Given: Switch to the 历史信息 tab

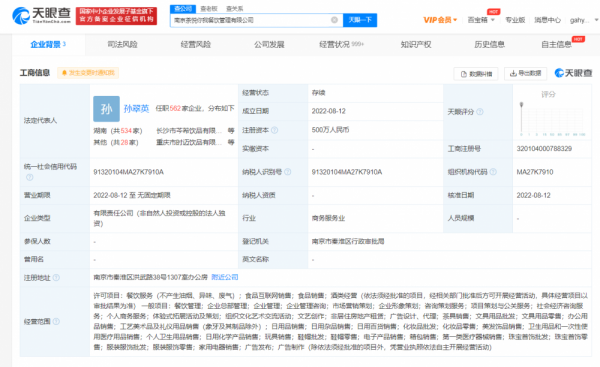Looking at the screenshot, I should click(489, 44).
